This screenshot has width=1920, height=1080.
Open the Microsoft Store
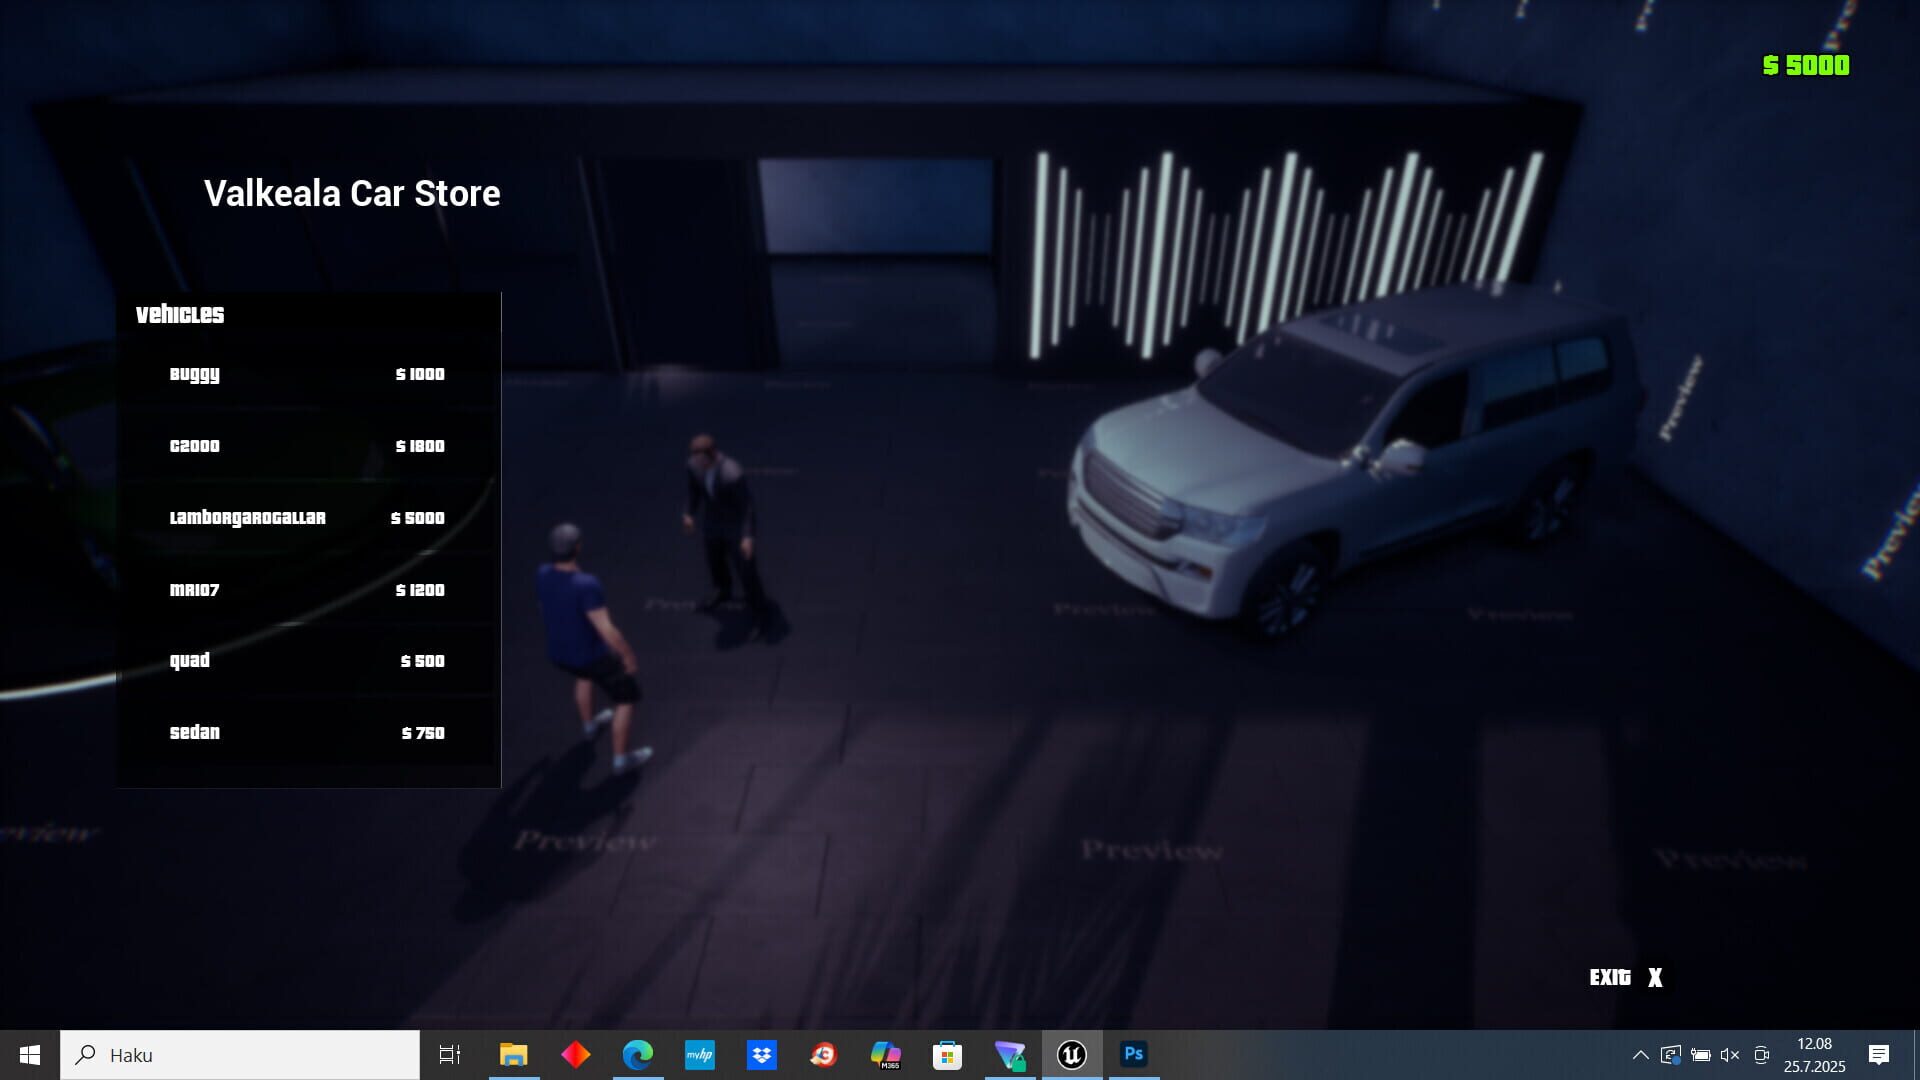tap(947, 1054)
